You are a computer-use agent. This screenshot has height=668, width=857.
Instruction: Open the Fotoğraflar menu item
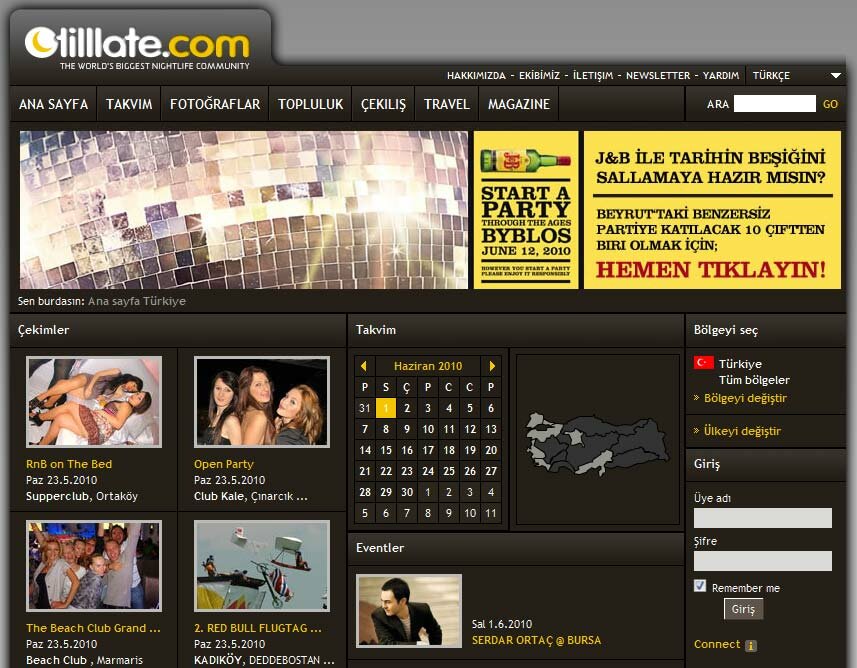(x=215, y=104)
